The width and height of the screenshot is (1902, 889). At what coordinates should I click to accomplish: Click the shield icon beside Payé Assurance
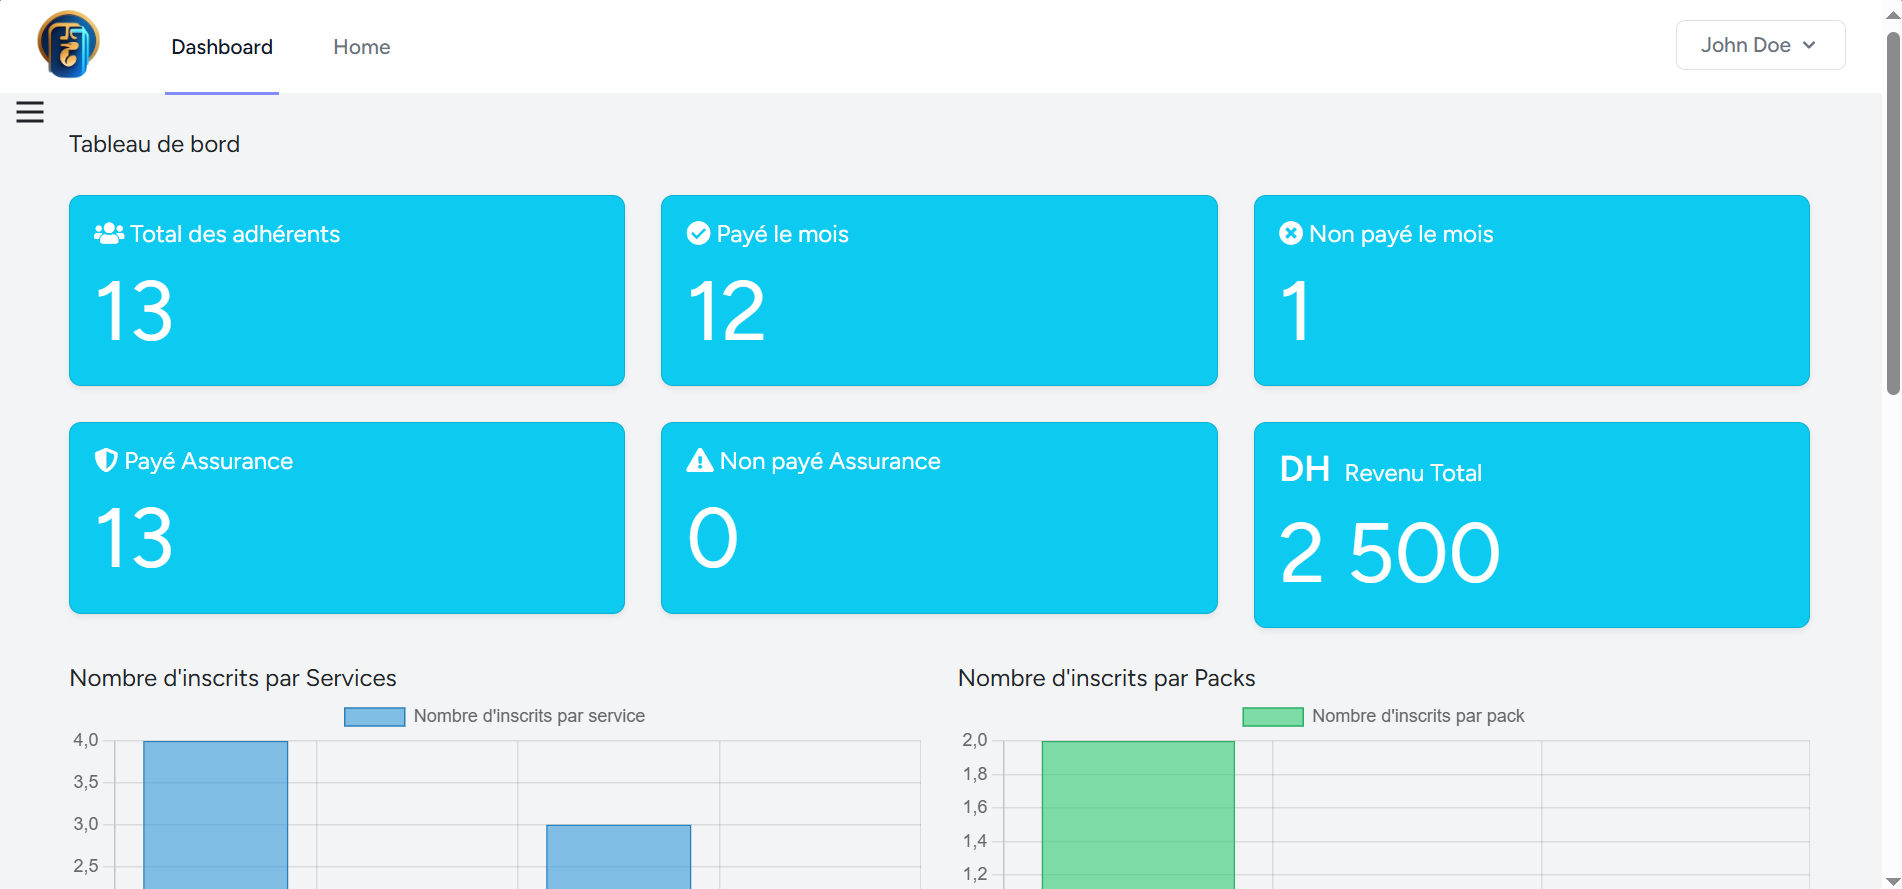[106, 460]
